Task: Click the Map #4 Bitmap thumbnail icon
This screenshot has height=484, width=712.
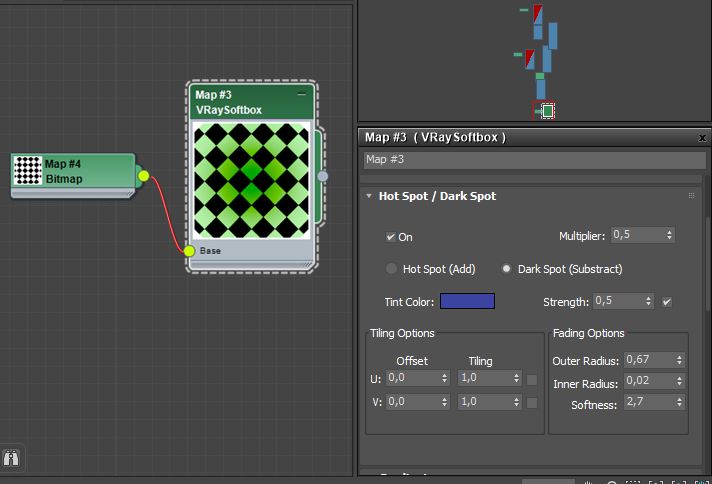Action: (27, 171)
